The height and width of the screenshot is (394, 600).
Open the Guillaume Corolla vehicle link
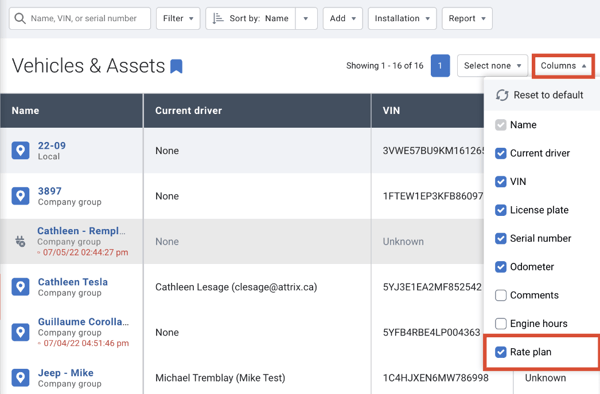tap(83, 322)
